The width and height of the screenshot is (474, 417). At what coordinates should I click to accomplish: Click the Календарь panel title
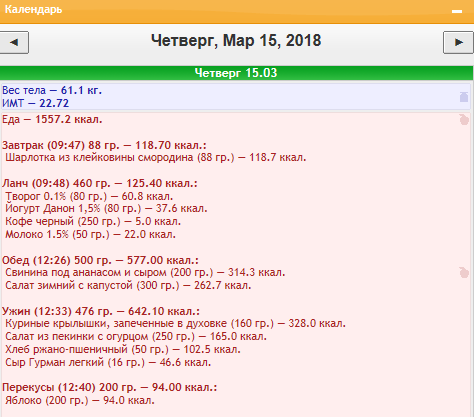point(33,9)
